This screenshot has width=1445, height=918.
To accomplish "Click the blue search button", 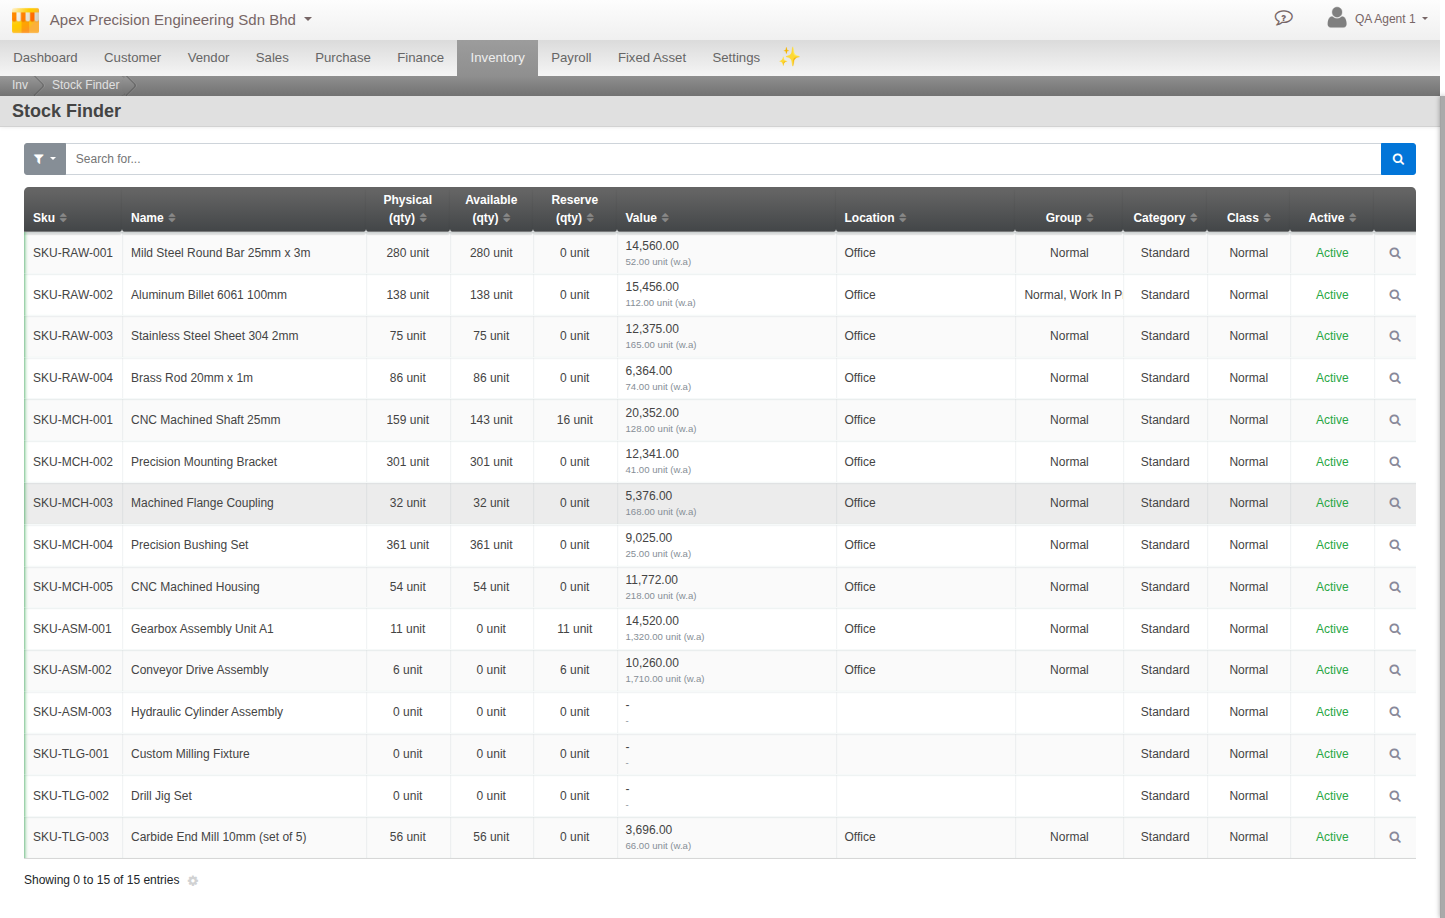I will (1398, 159).
